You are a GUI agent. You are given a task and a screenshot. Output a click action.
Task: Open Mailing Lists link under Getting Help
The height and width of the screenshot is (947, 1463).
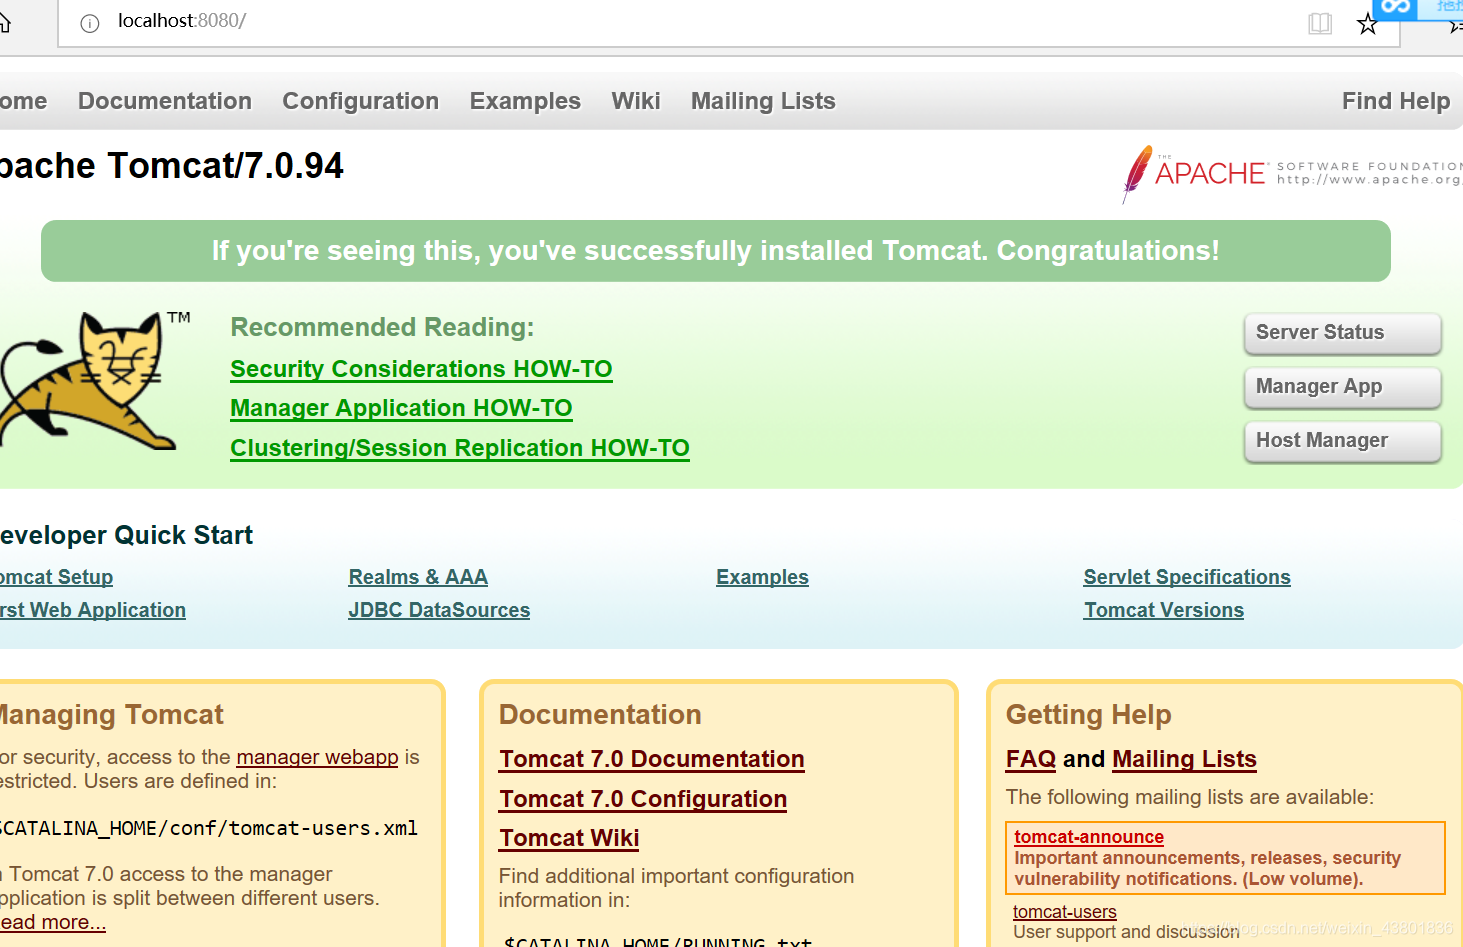pyautogui.click(x=1184, y=759)
